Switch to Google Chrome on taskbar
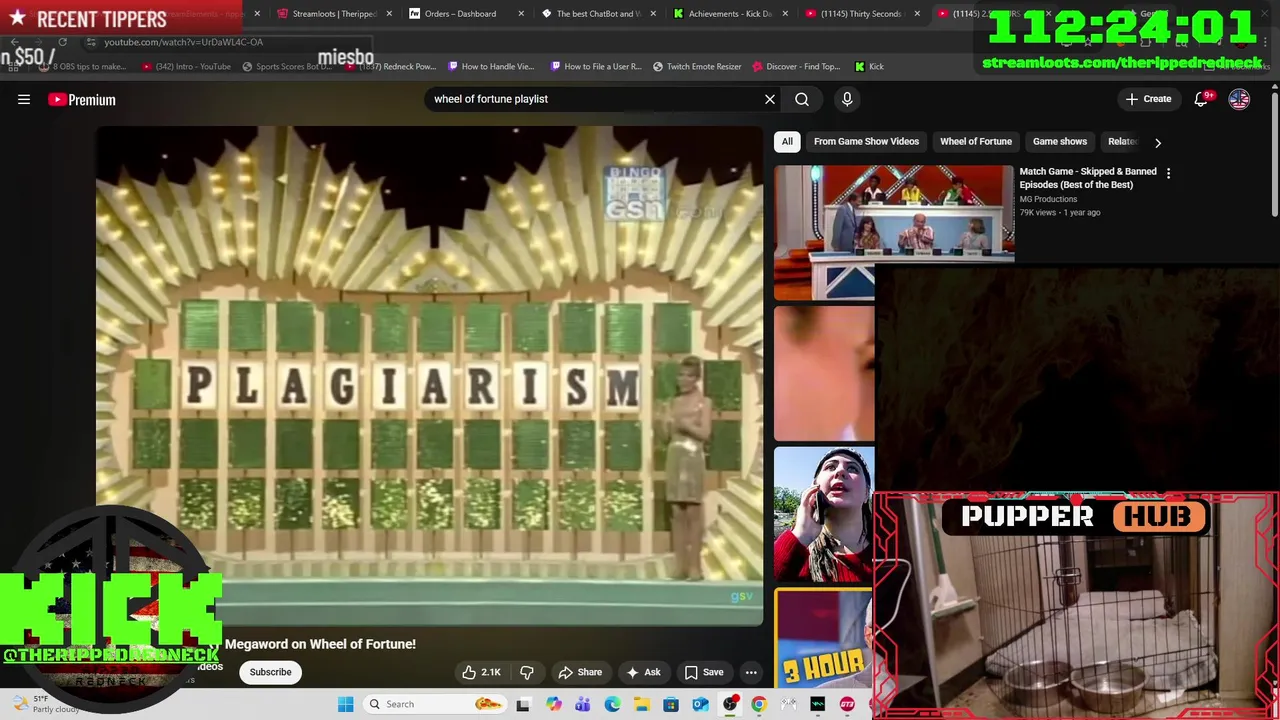 click(759, 704)
